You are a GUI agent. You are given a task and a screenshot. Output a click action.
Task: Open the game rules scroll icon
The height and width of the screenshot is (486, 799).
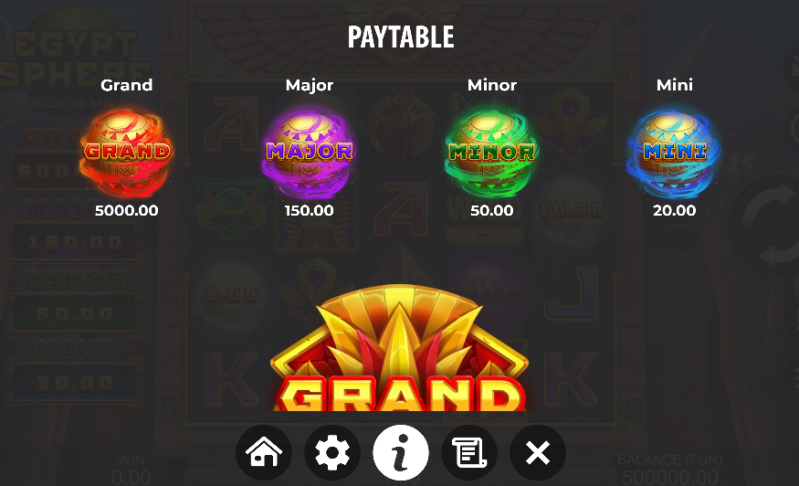tap(469, 452)
